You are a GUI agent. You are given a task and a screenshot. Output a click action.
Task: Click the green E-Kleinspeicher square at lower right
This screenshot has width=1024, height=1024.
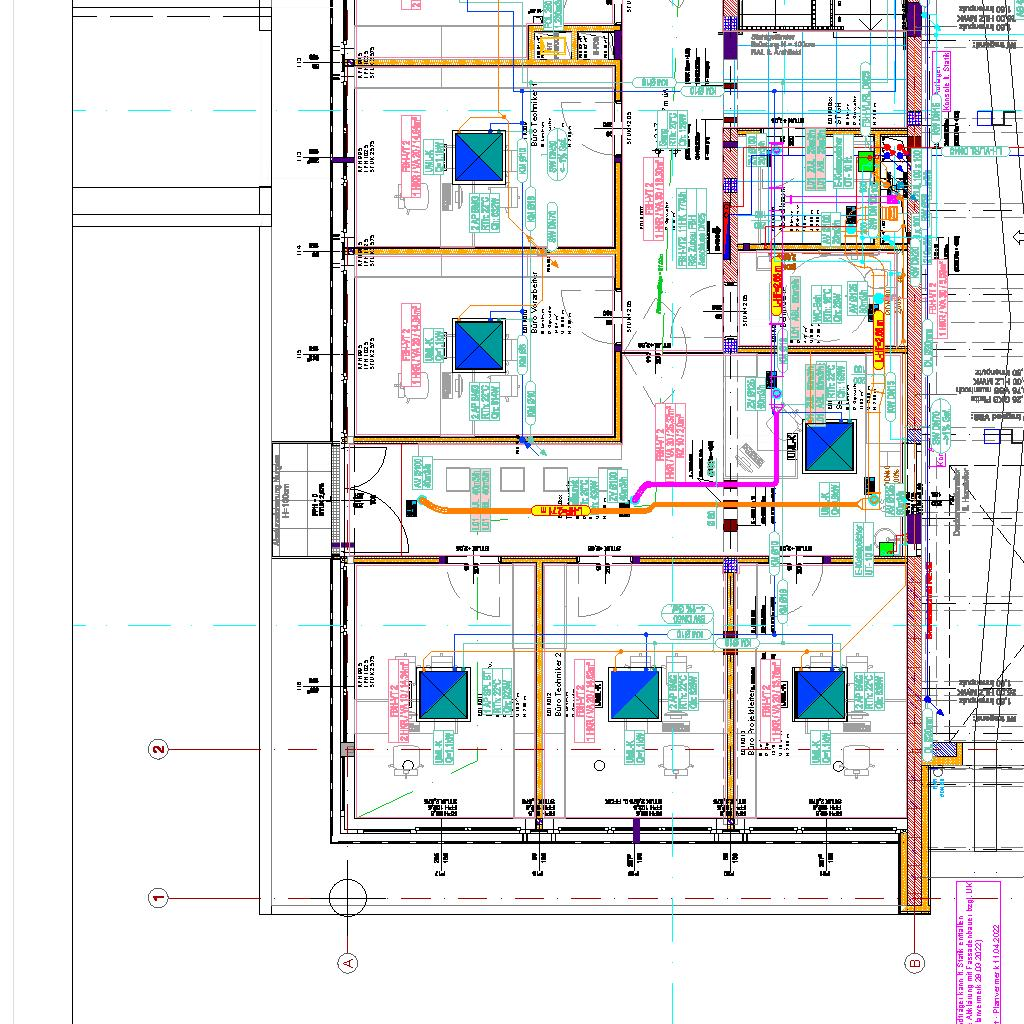pyautogui.click(x=886, y=548)
